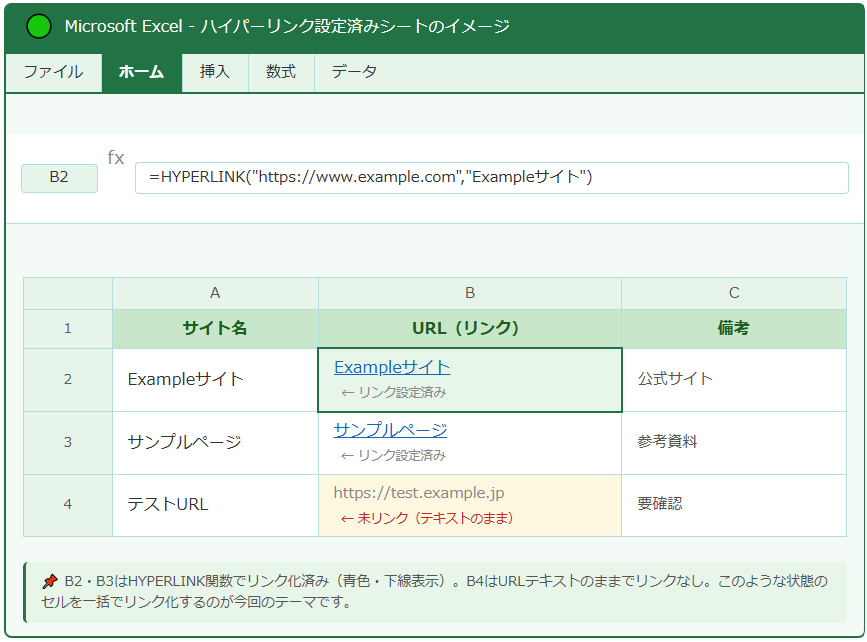Open the ファイル tab
Screen dimensions: 867x642
[x=53, y=72]
